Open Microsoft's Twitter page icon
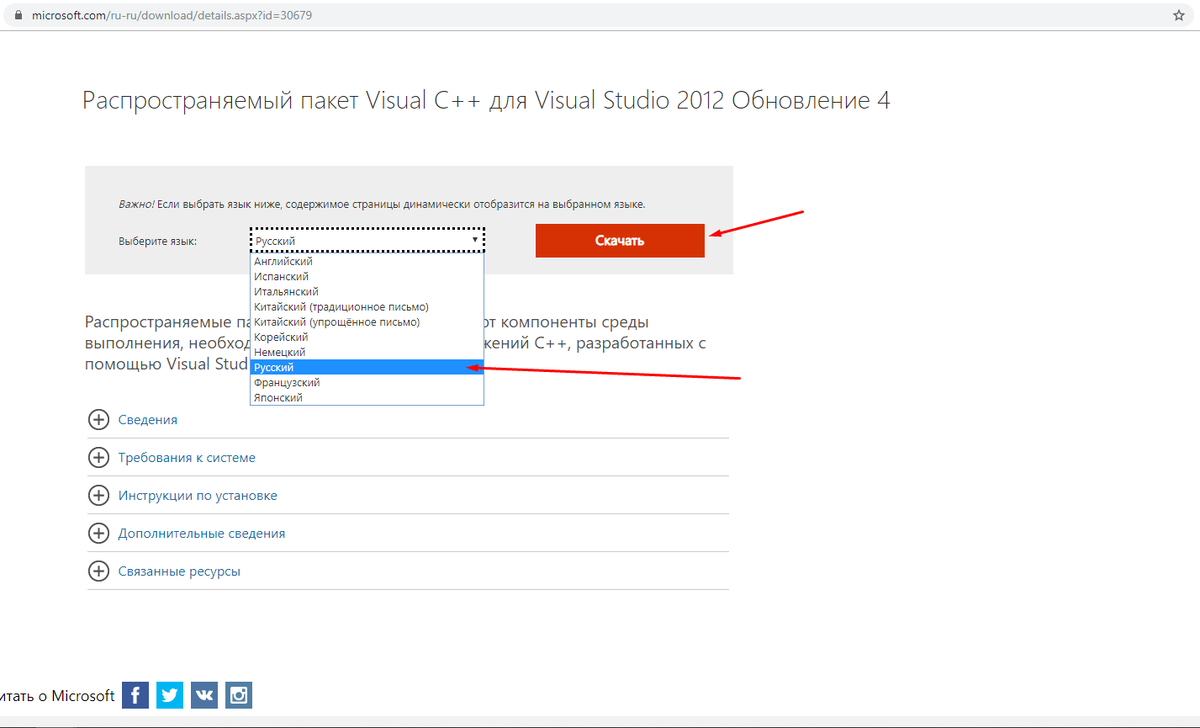1200x728 pixels. point(170,695)
